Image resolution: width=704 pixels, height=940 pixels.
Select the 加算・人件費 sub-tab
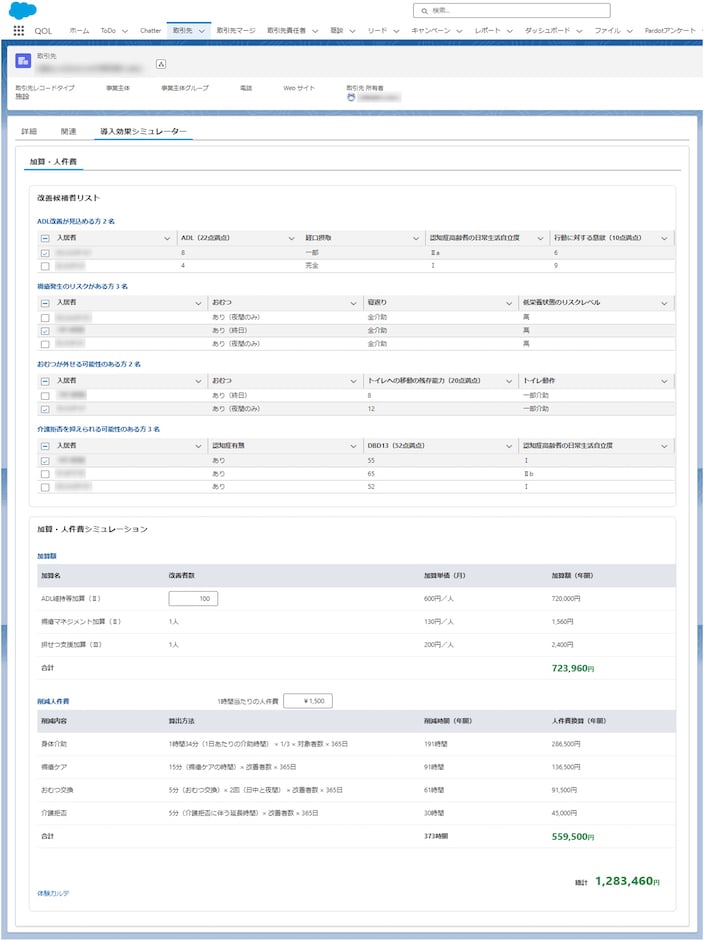(x=53, y=162)
